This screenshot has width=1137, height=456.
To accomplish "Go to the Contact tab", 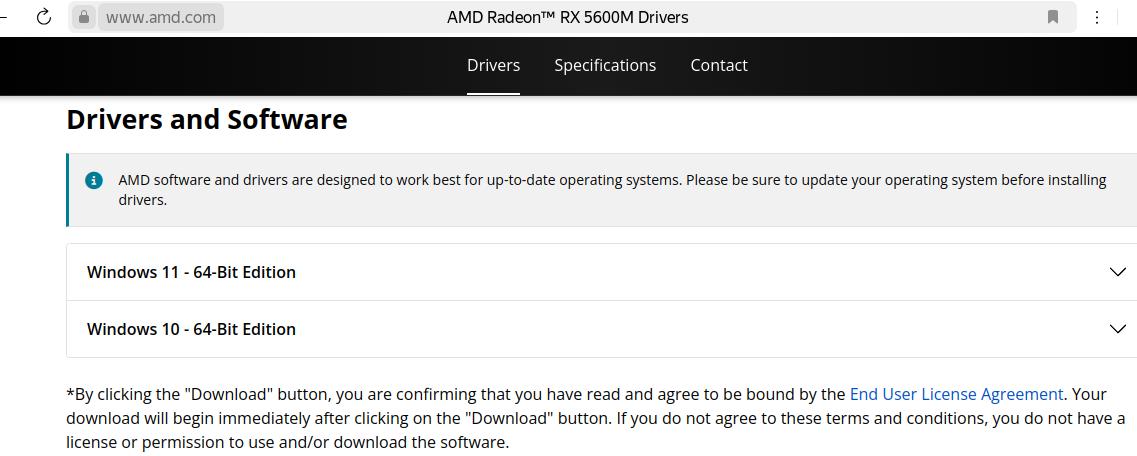I will coord(718,65).
